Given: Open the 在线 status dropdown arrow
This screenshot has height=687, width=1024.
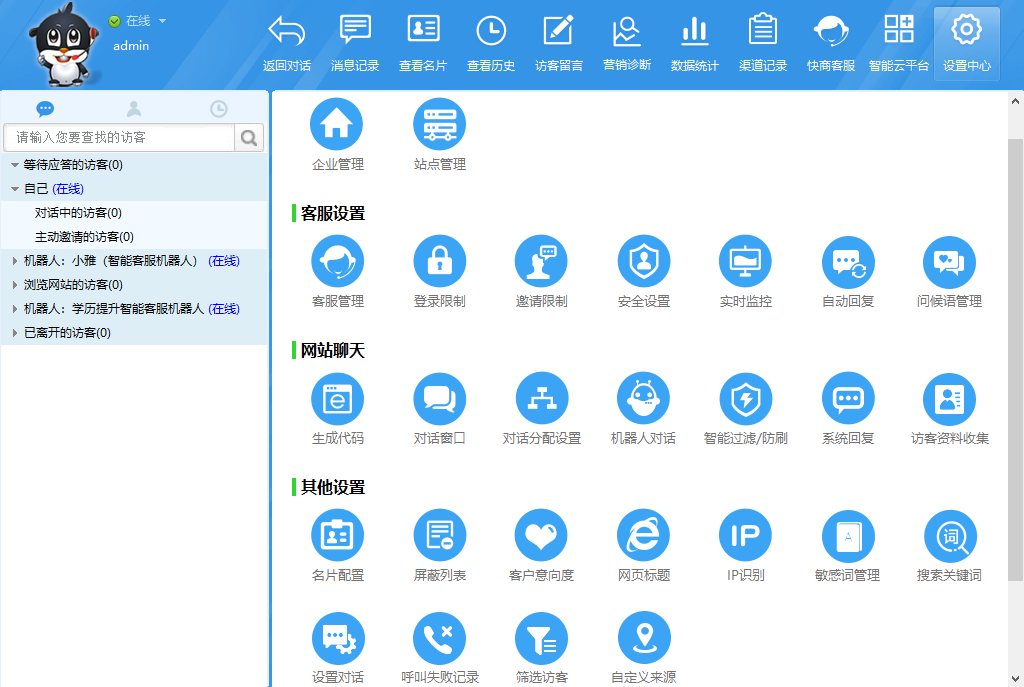Looking at the screenshot, I should coord(163,21).
